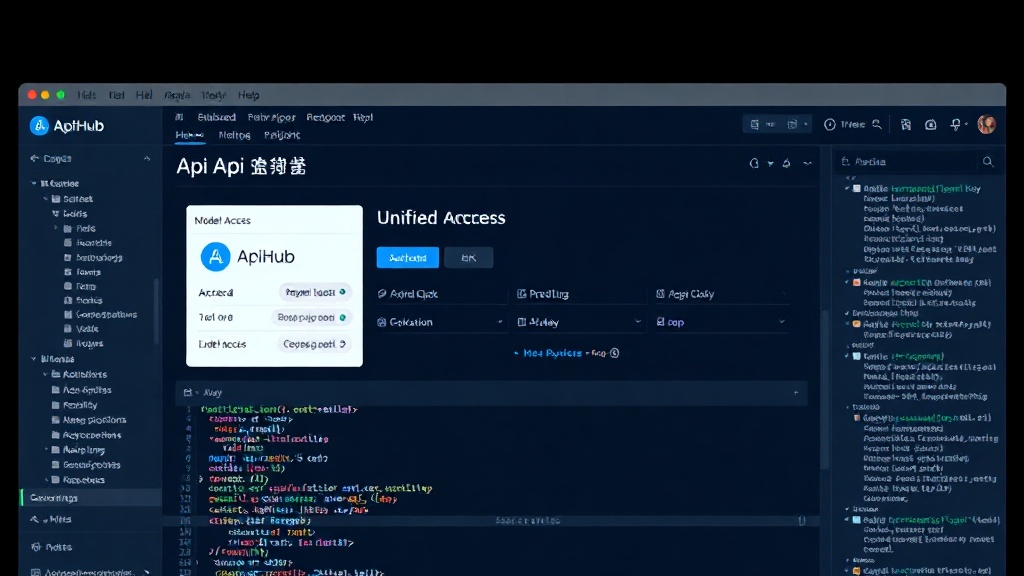Switch to the second tab below the menu bar
1024x576 pixels.
234,135
